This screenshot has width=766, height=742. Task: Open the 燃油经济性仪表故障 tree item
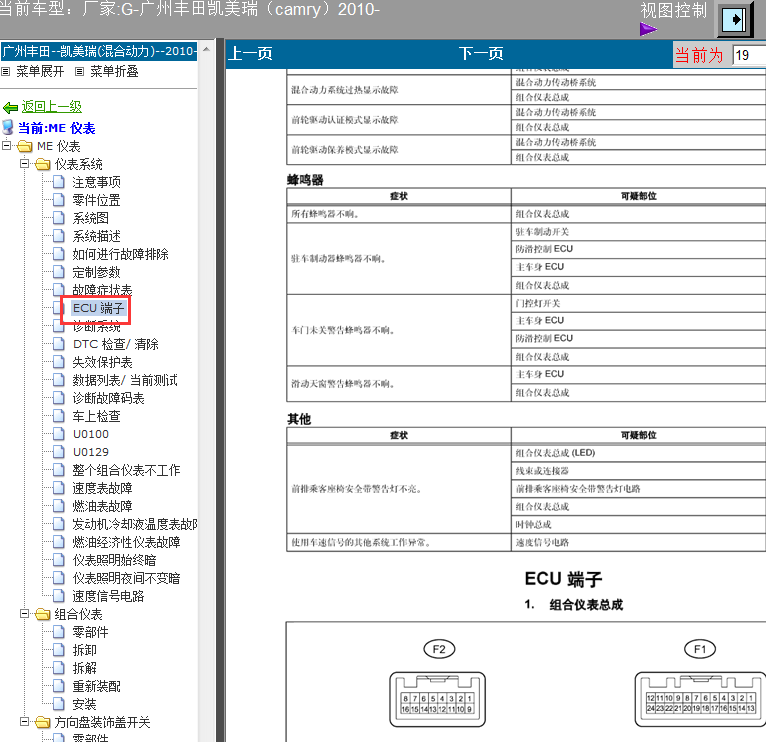point(127,542)
